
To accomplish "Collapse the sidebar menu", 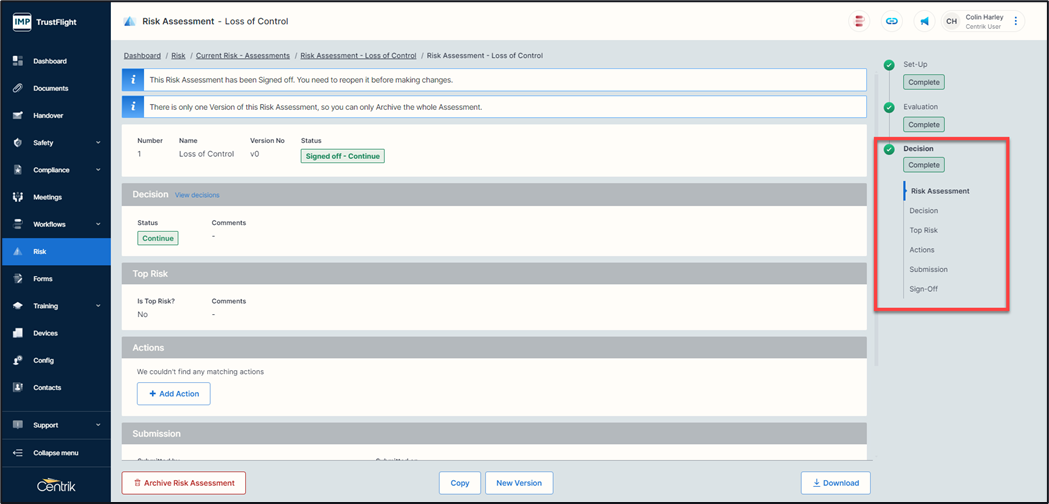I will tap(55, 453).
